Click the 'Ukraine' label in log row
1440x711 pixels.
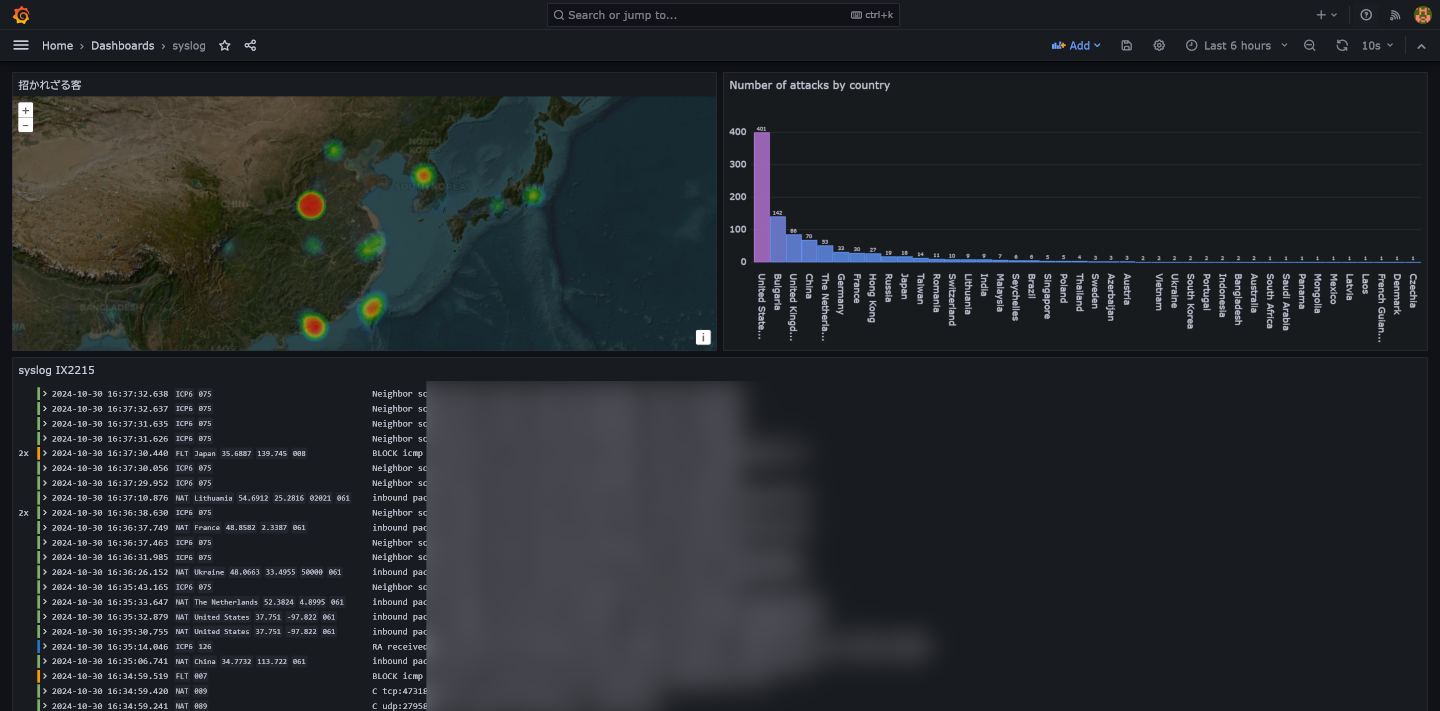(x=209, y=572)
